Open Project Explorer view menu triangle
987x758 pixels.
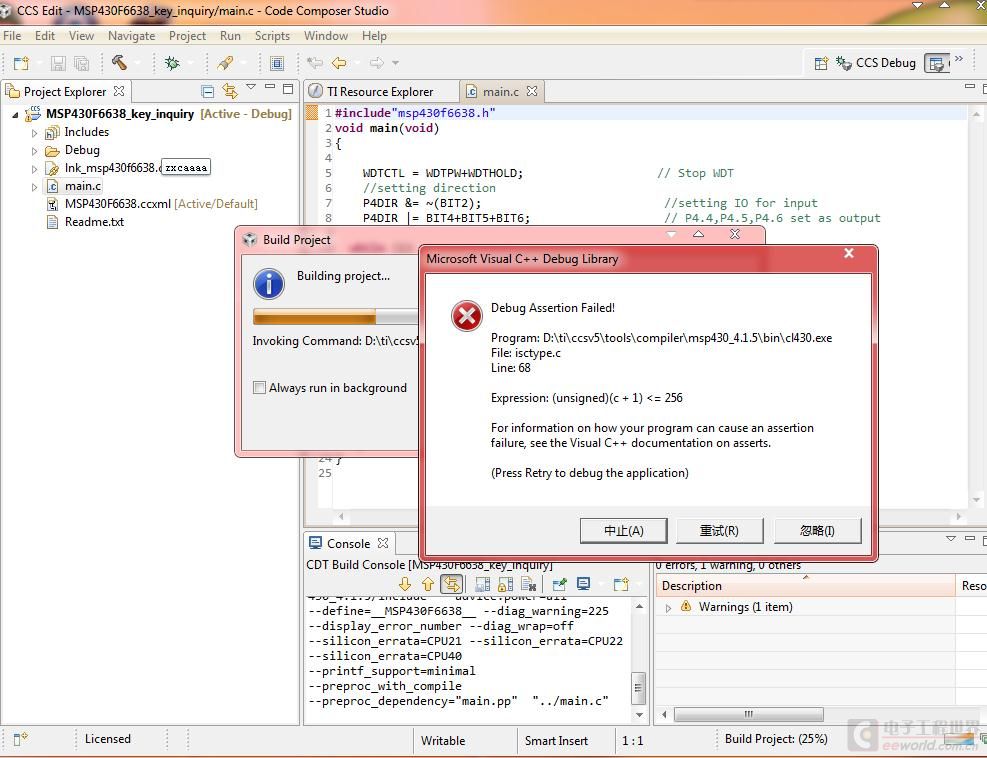click(x=251, y=87)
